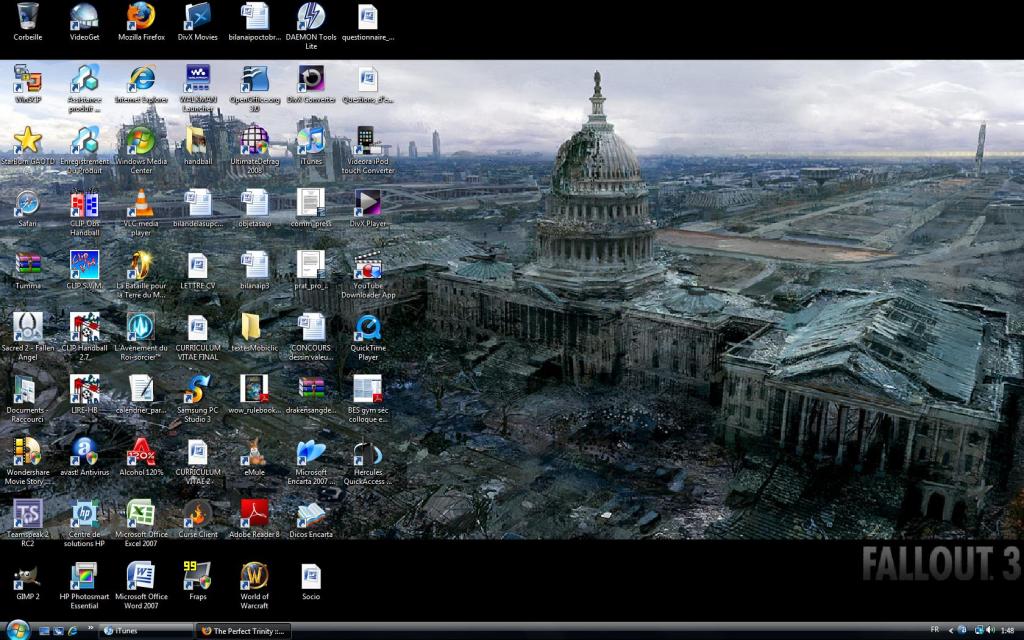Select the drakensangde archive file
Image resolution: width=1024 pixels, height=640 pixels.
(x=311, y=394)
